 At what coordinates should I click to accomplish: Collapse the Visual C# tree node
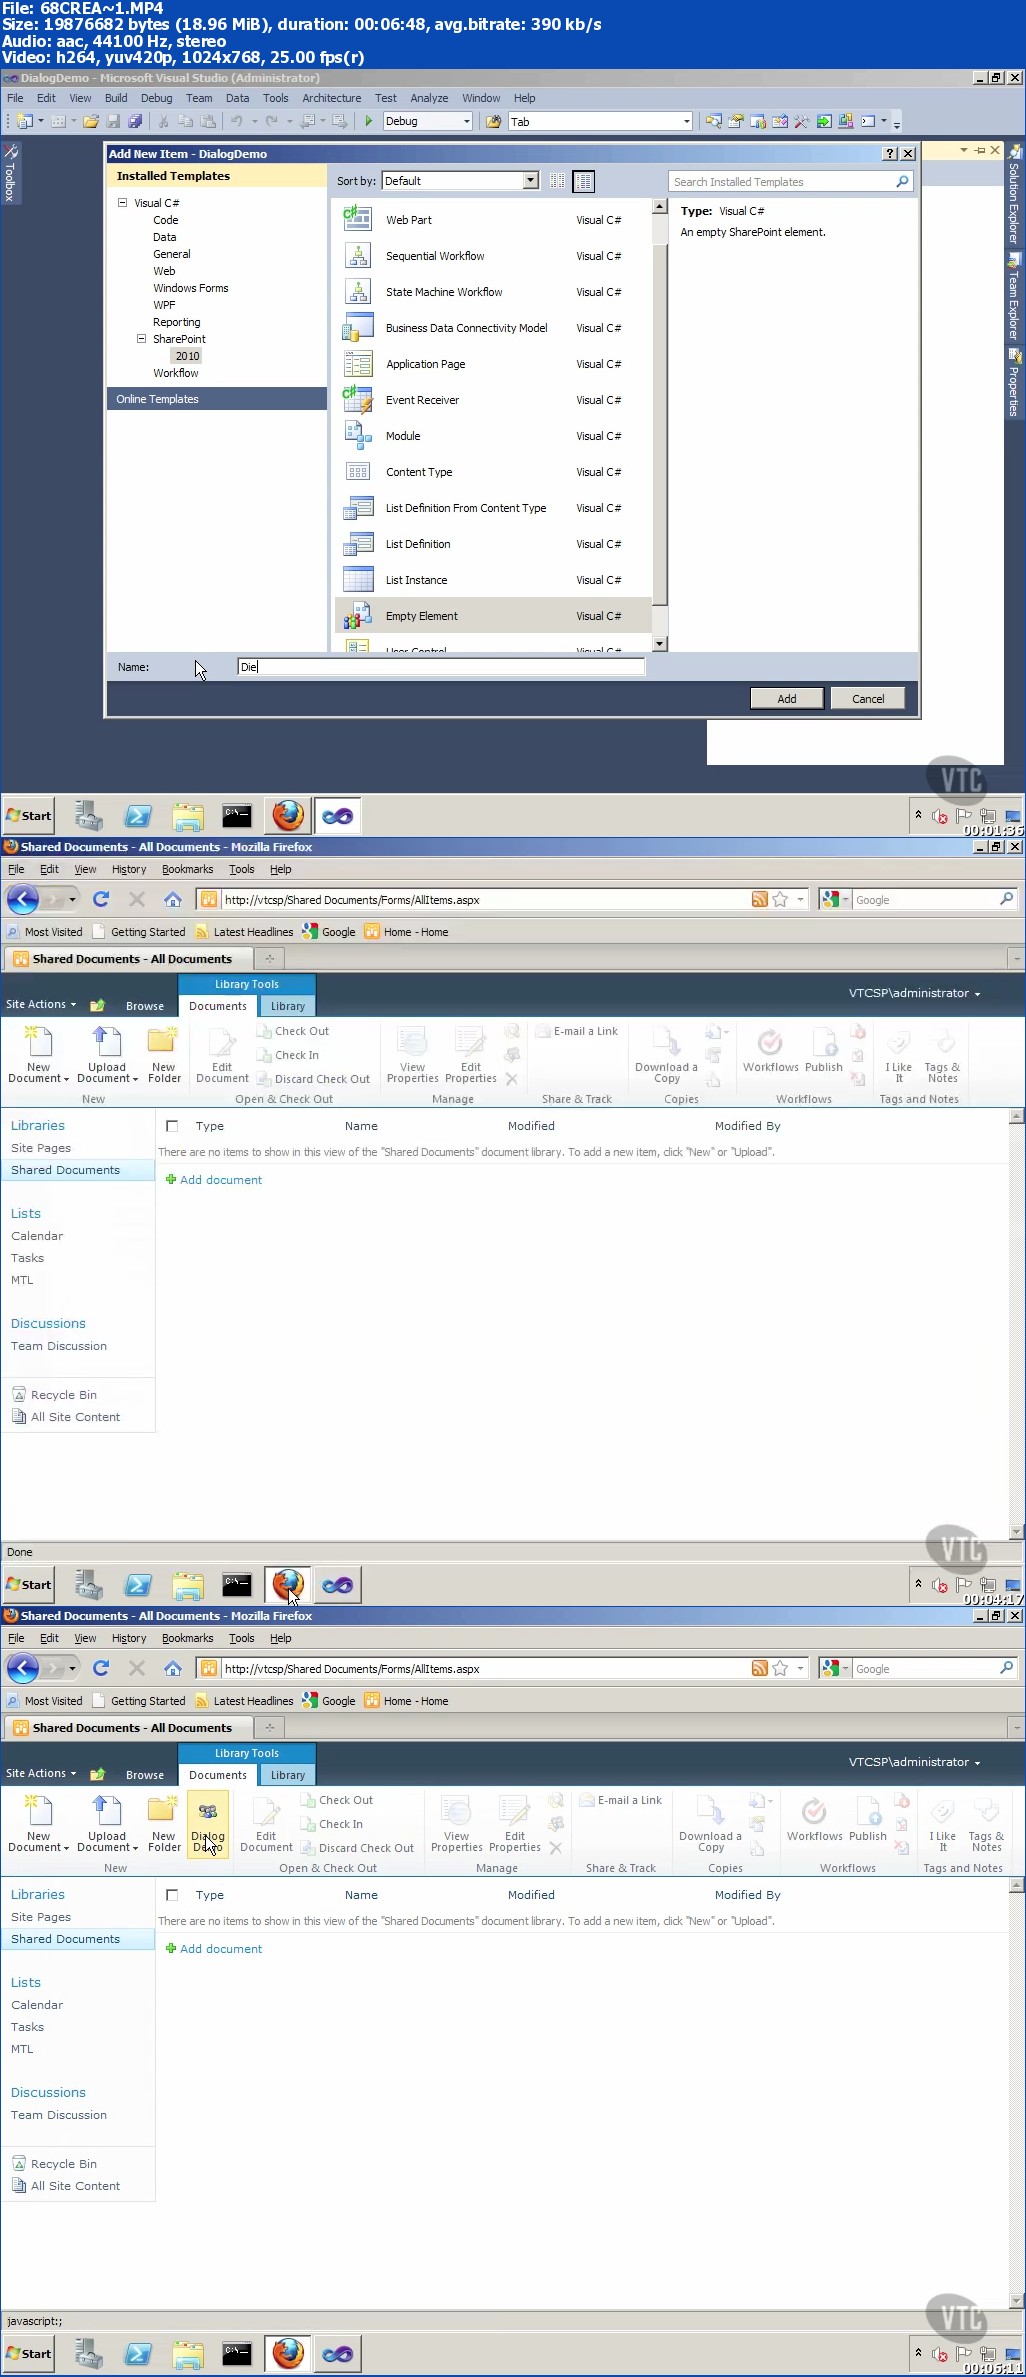click(123, 202)
